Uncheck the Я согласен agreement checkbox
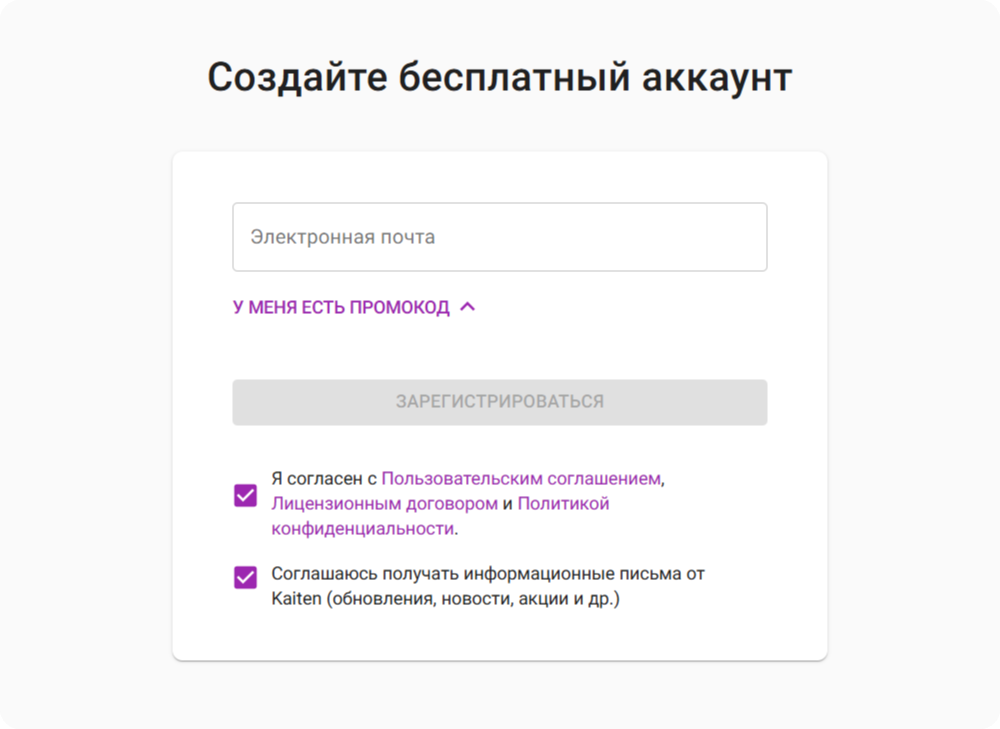The height and width of the screenshot is (729, 1000). (245, 495)
